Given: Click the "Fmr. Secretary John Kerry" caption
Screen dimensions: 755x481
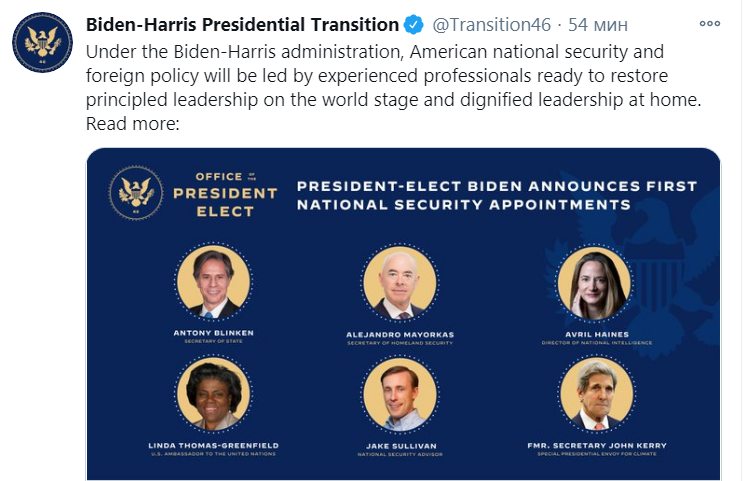Looking at the screenshot, I should point(595,445).
